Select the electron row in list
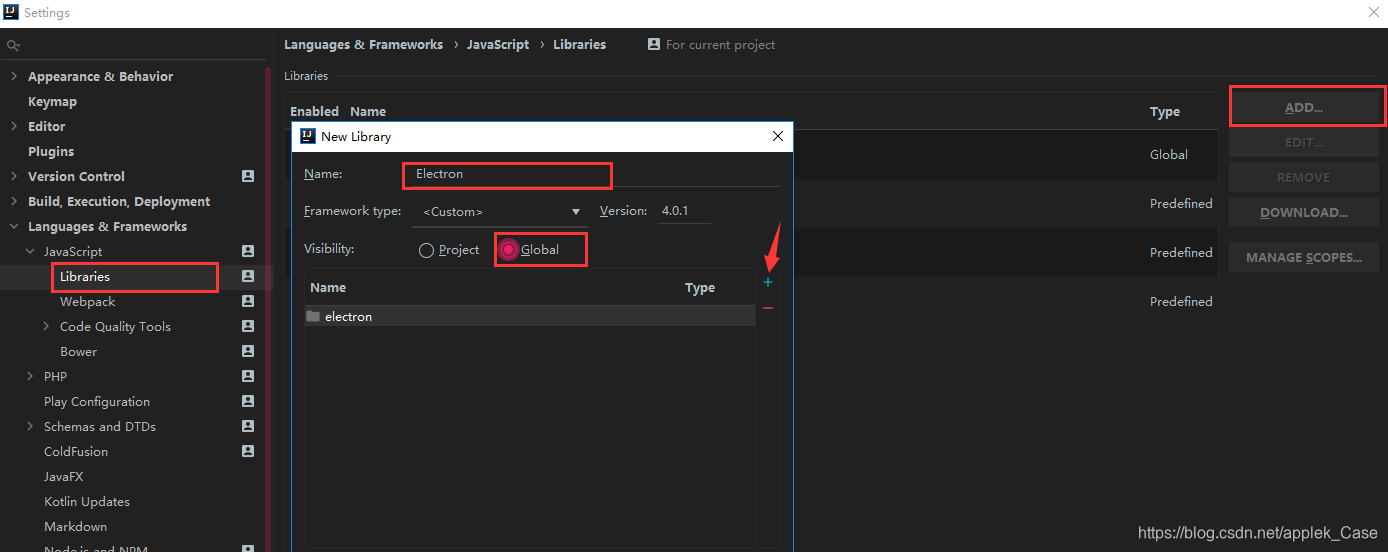Image resolution: width=1388 pixels, height=552 pixels. pyautogui.click(x=530, y=316)
